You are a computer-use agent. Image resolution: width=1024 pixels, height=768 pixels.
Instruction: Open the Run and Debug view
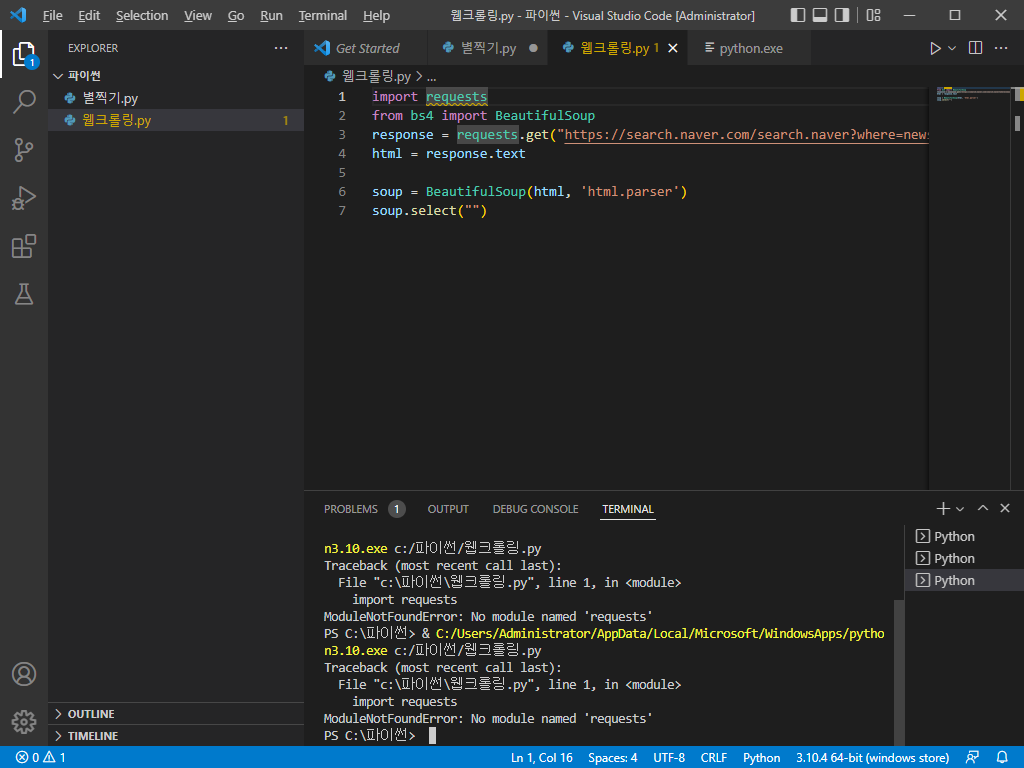coord(24,198)
